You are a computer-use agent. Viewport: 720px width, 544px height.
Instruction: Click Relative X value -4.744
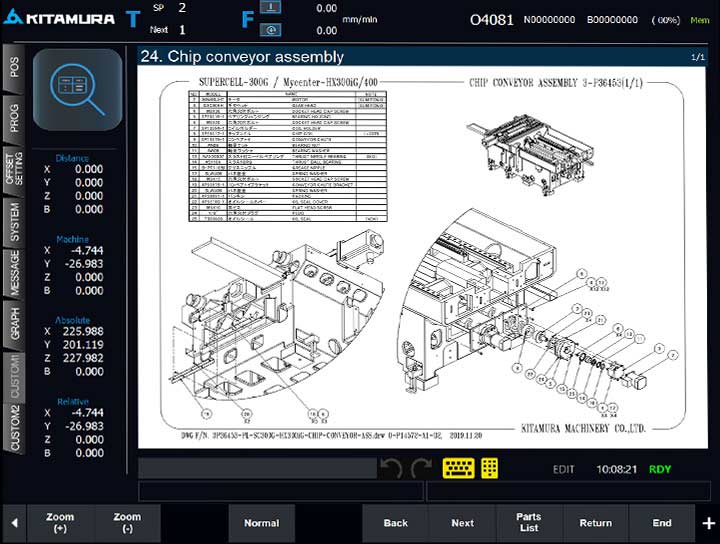pyautogui.click(x=87, y=412)
